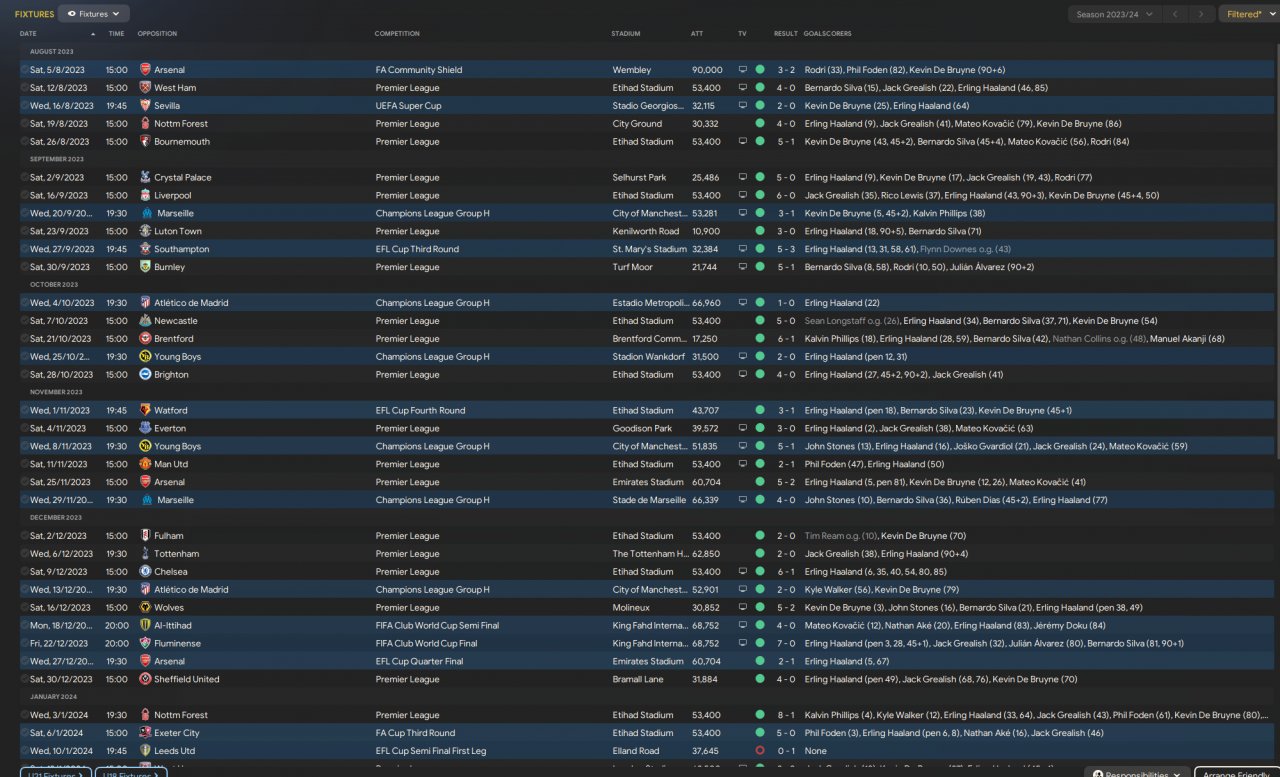Screen dimensions: 1280x777
Task: Open the Season 2023/24 dropdown
Action: 1114,14
